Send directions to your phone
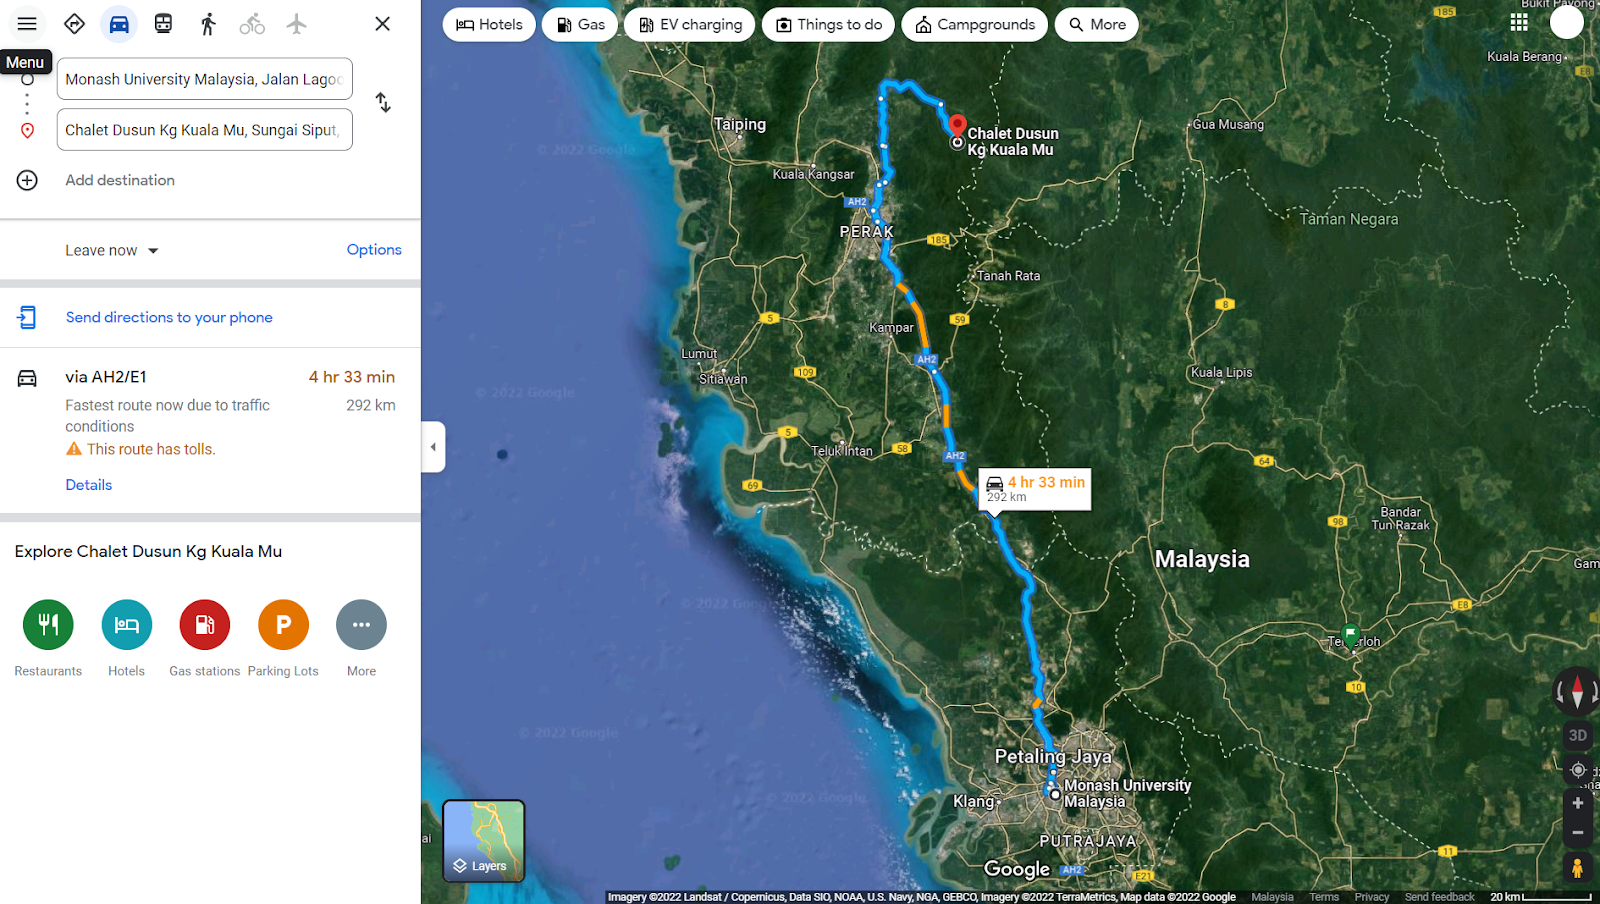Screen dimensions: 1600x904 [x=169, y=317]
